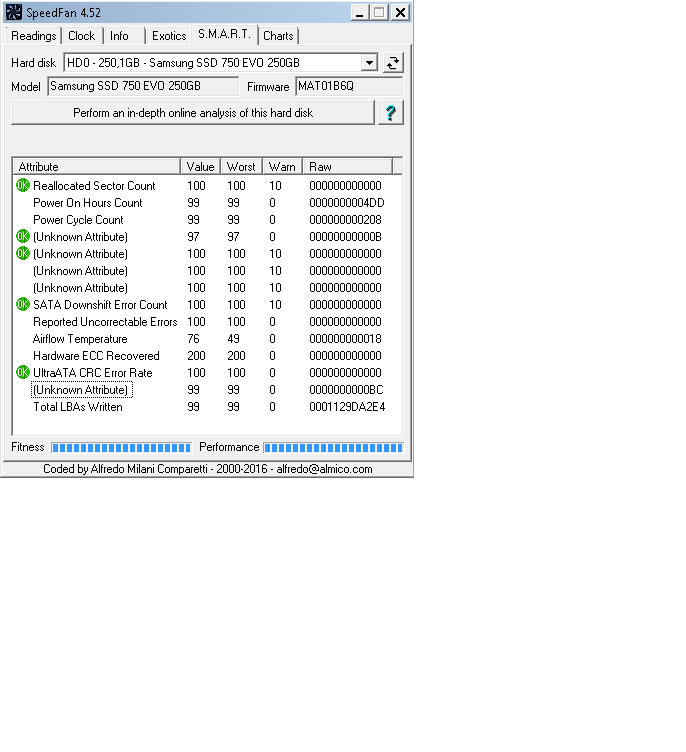Click the cyan question mark help icon
The width and height of the screenshot is (686, 752).
390,113
